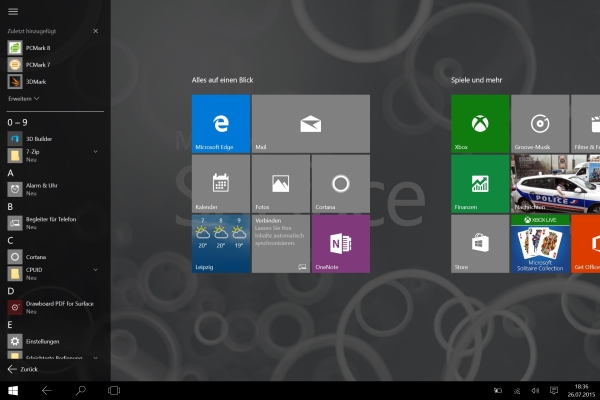The image size is (600, 400).
Task: Open the network tray icon
Action: tap(517, 391)
